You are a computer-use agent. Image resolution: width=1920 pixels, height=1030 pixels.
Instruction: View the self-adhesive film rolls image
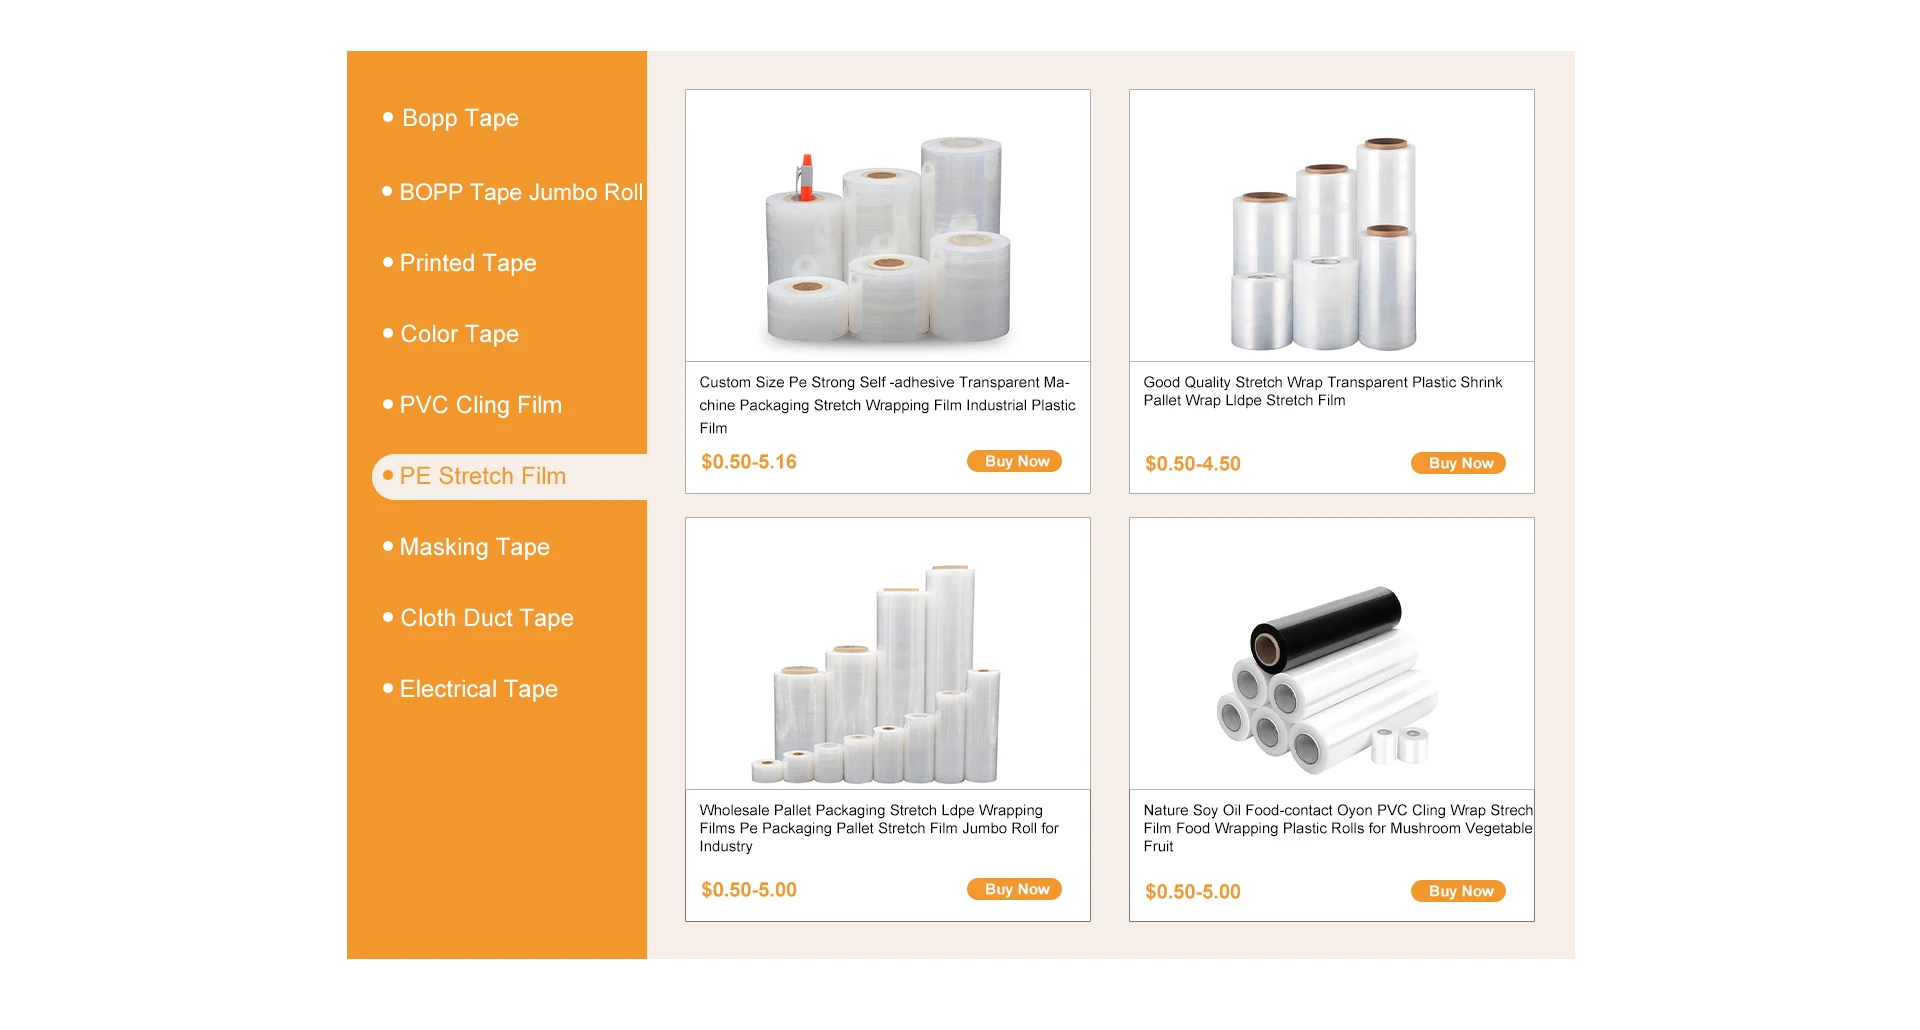pyautogui.click(x=888, y=226)
